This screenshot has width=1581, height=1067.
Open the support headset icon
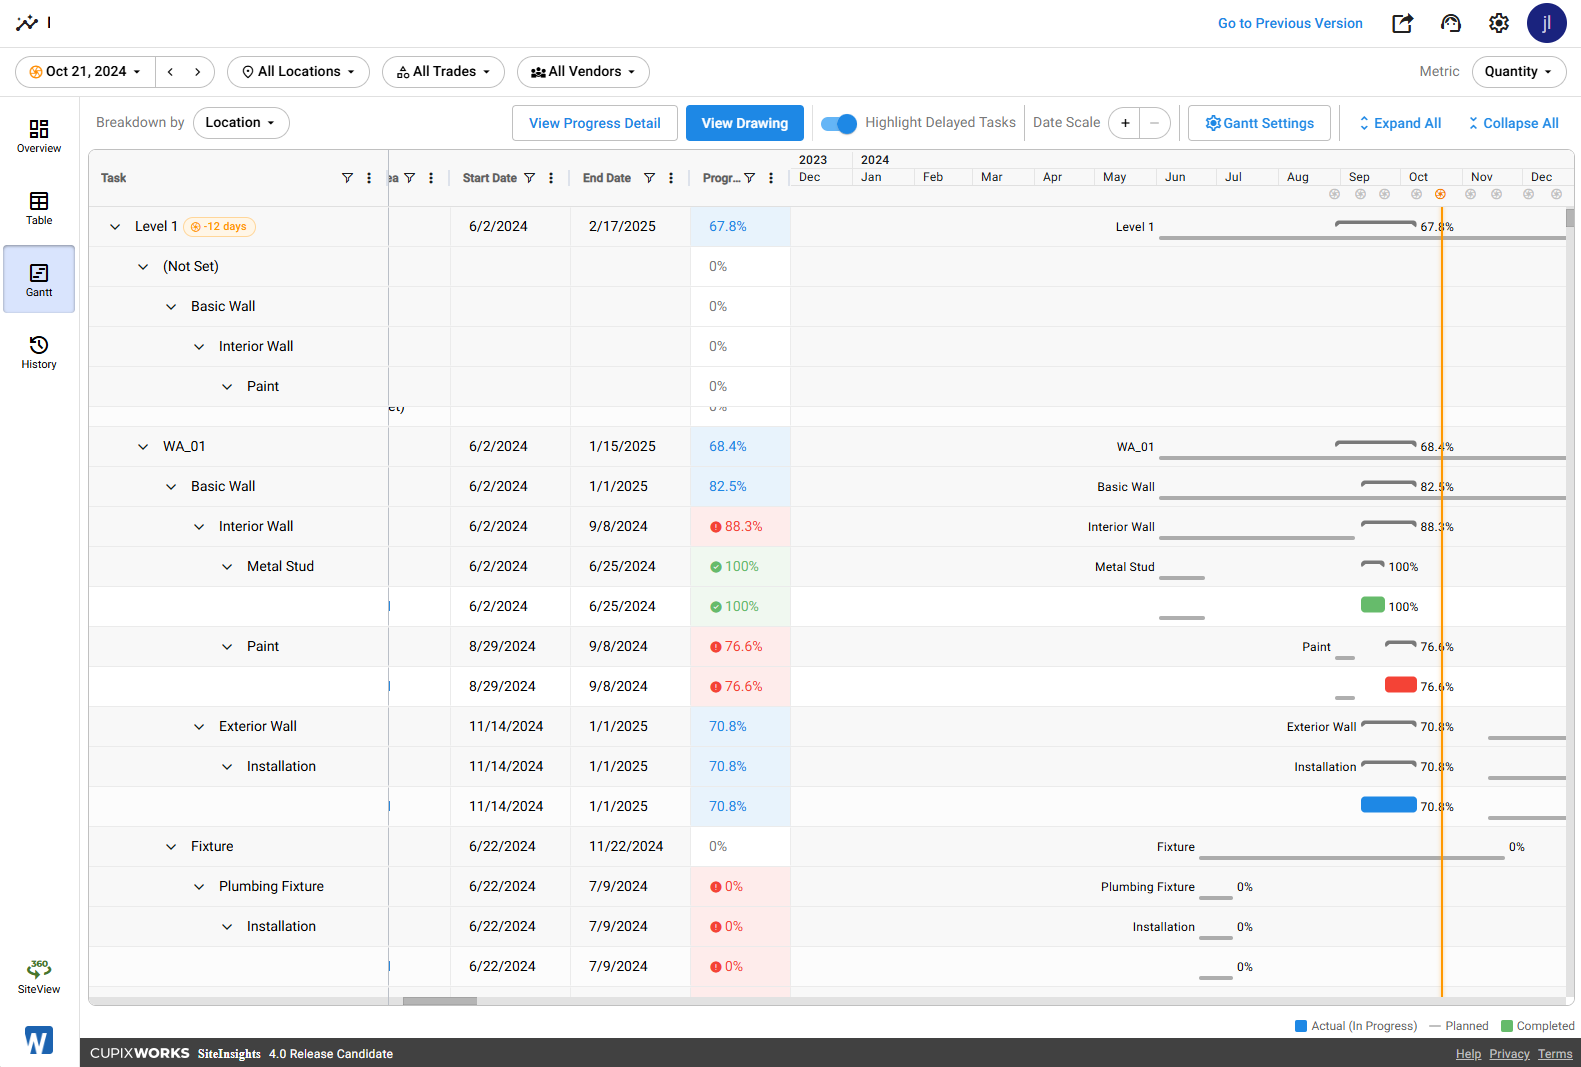coord(1451,23)
